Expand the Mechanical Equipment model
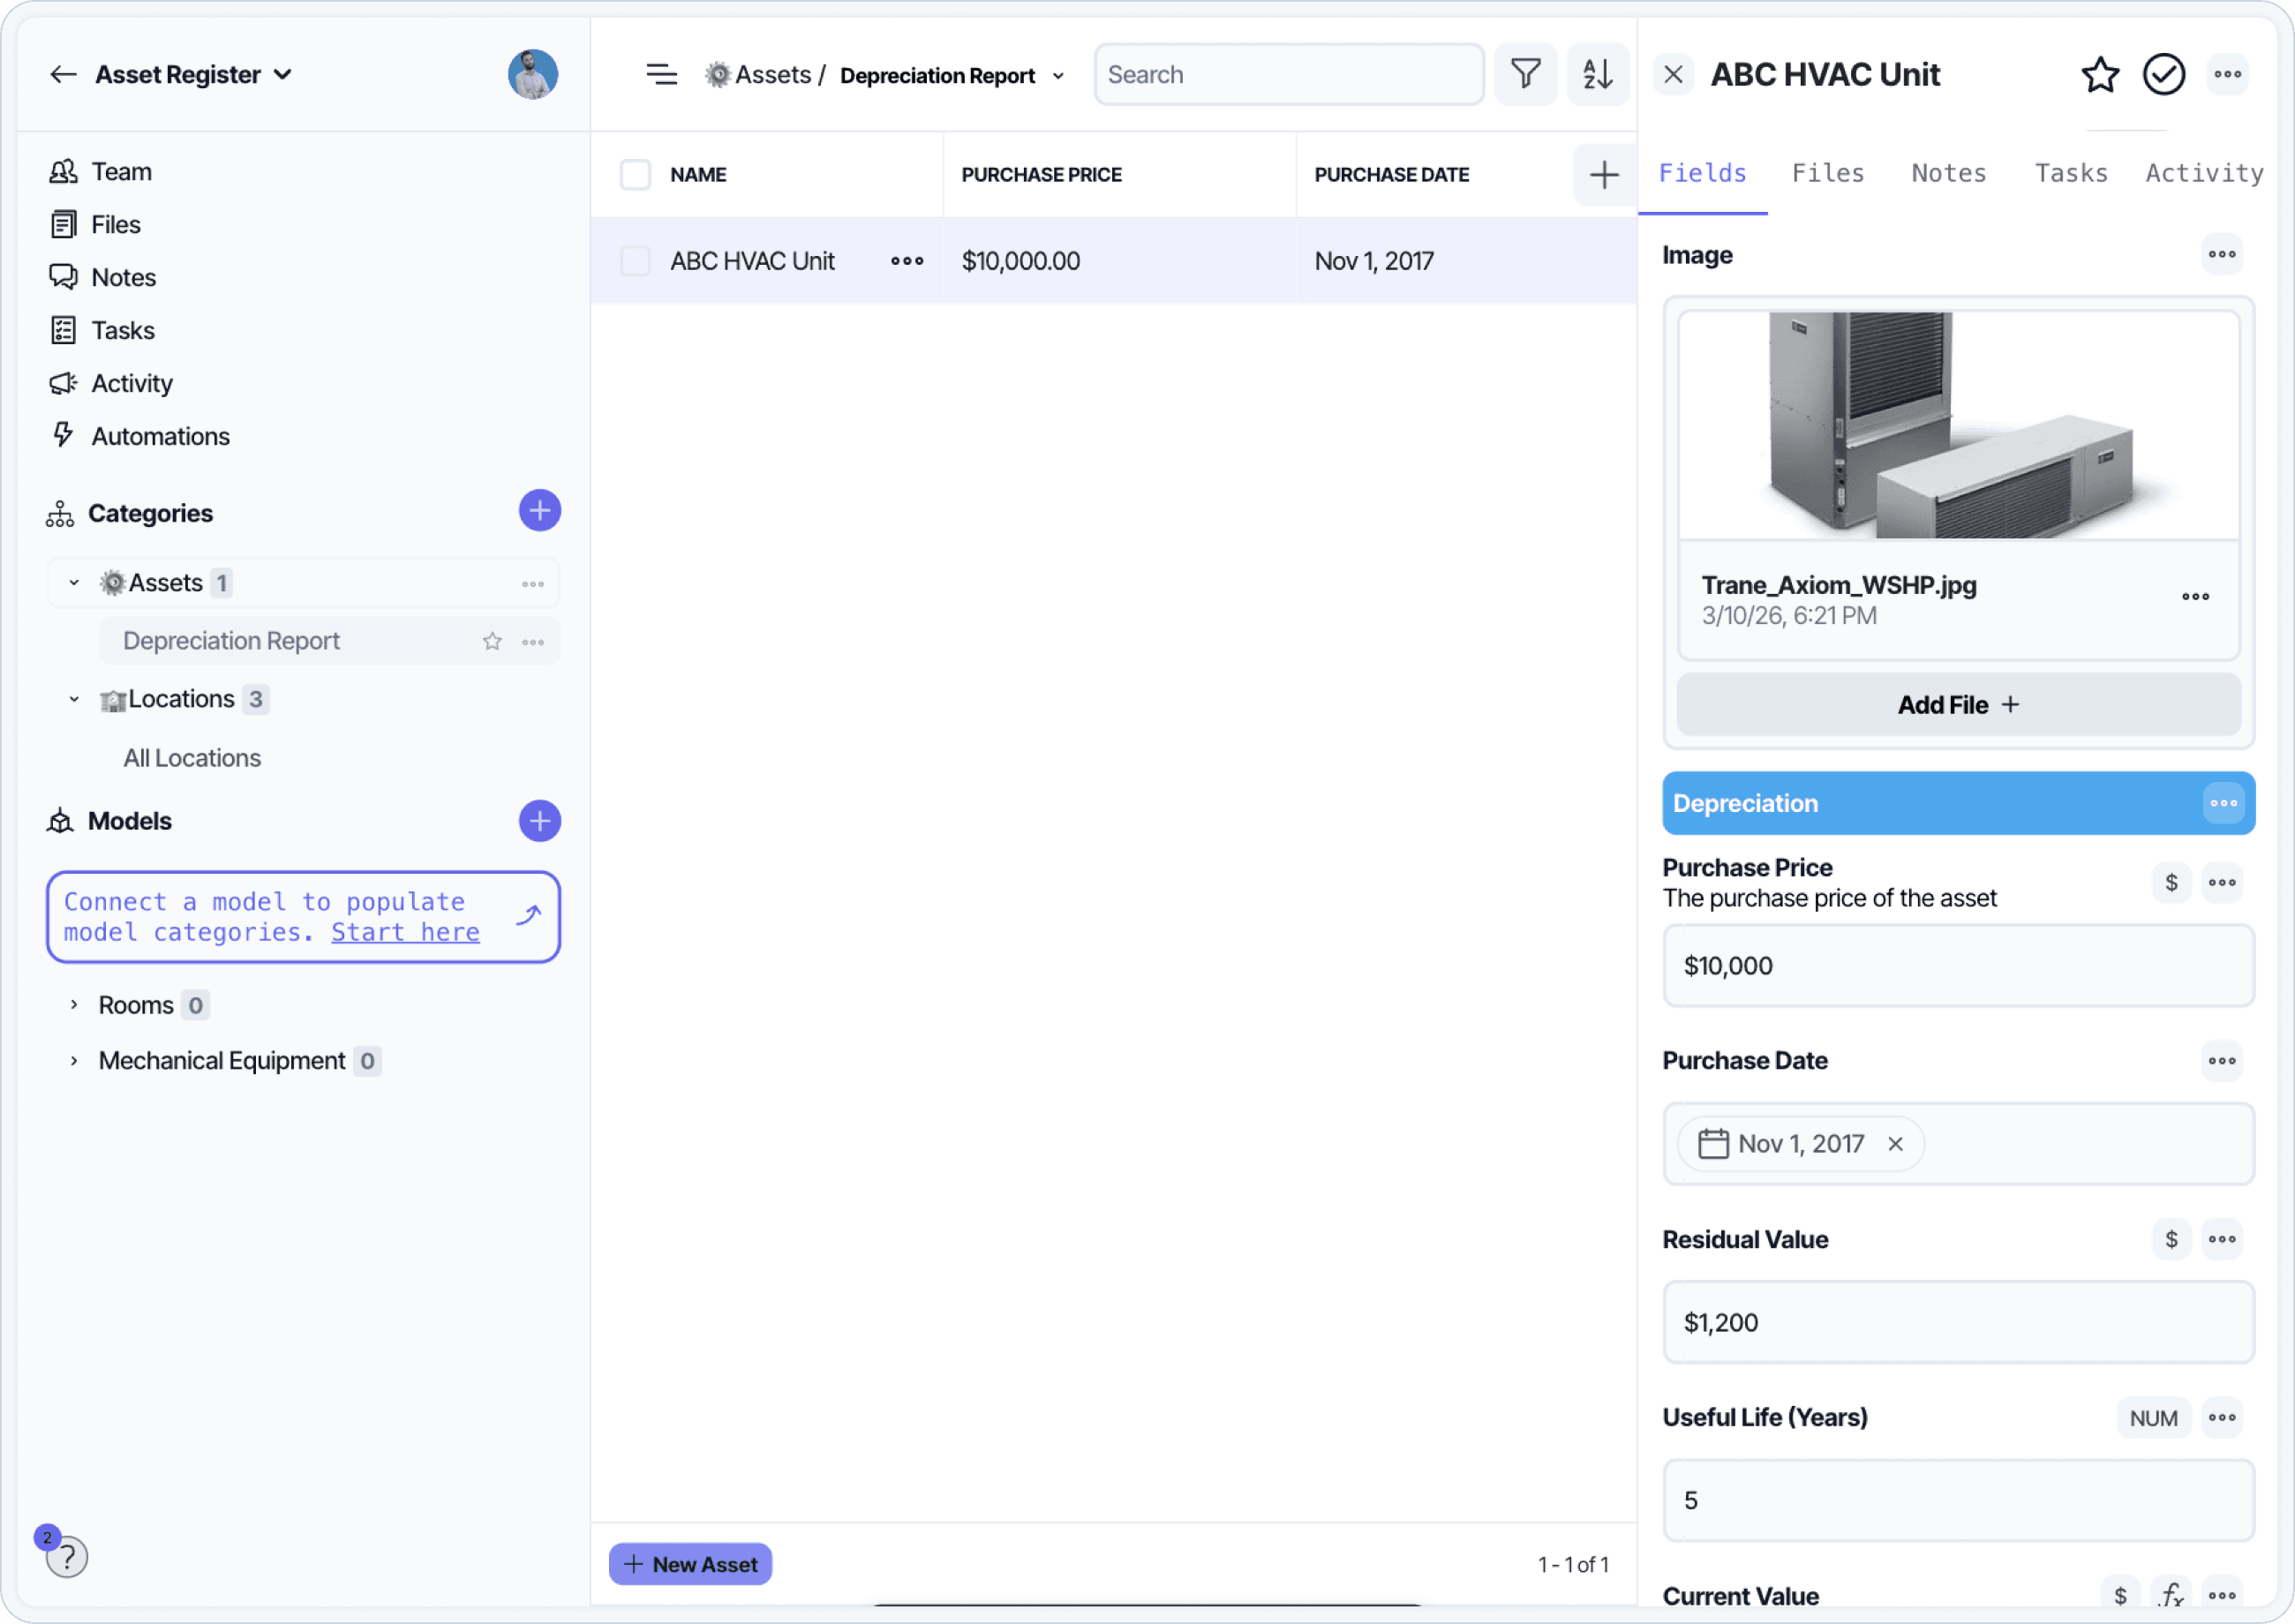2295x1624 pixels. coord(74,1061)
